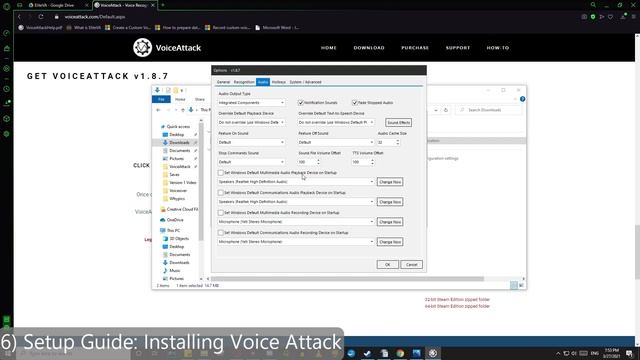Viewport: 640px width, 360px height.
Task: Reload the page with the refresh icon
Action: point(41,17)
